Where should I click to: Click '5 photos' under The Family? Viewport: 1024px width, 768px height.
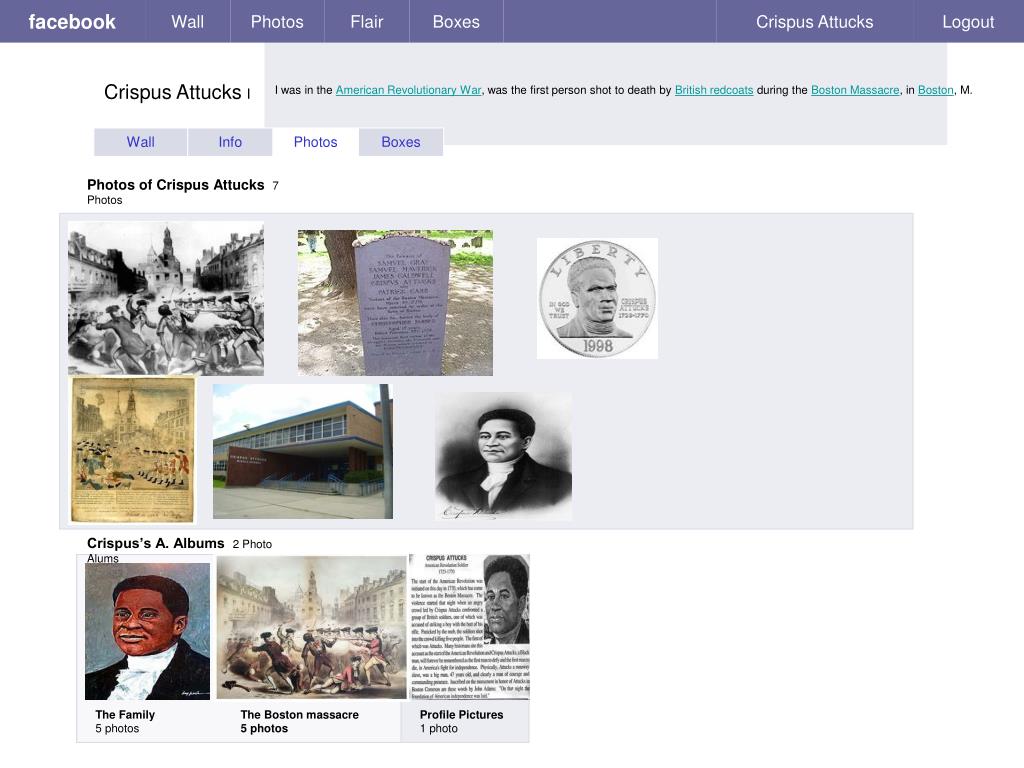pos(117,728)
